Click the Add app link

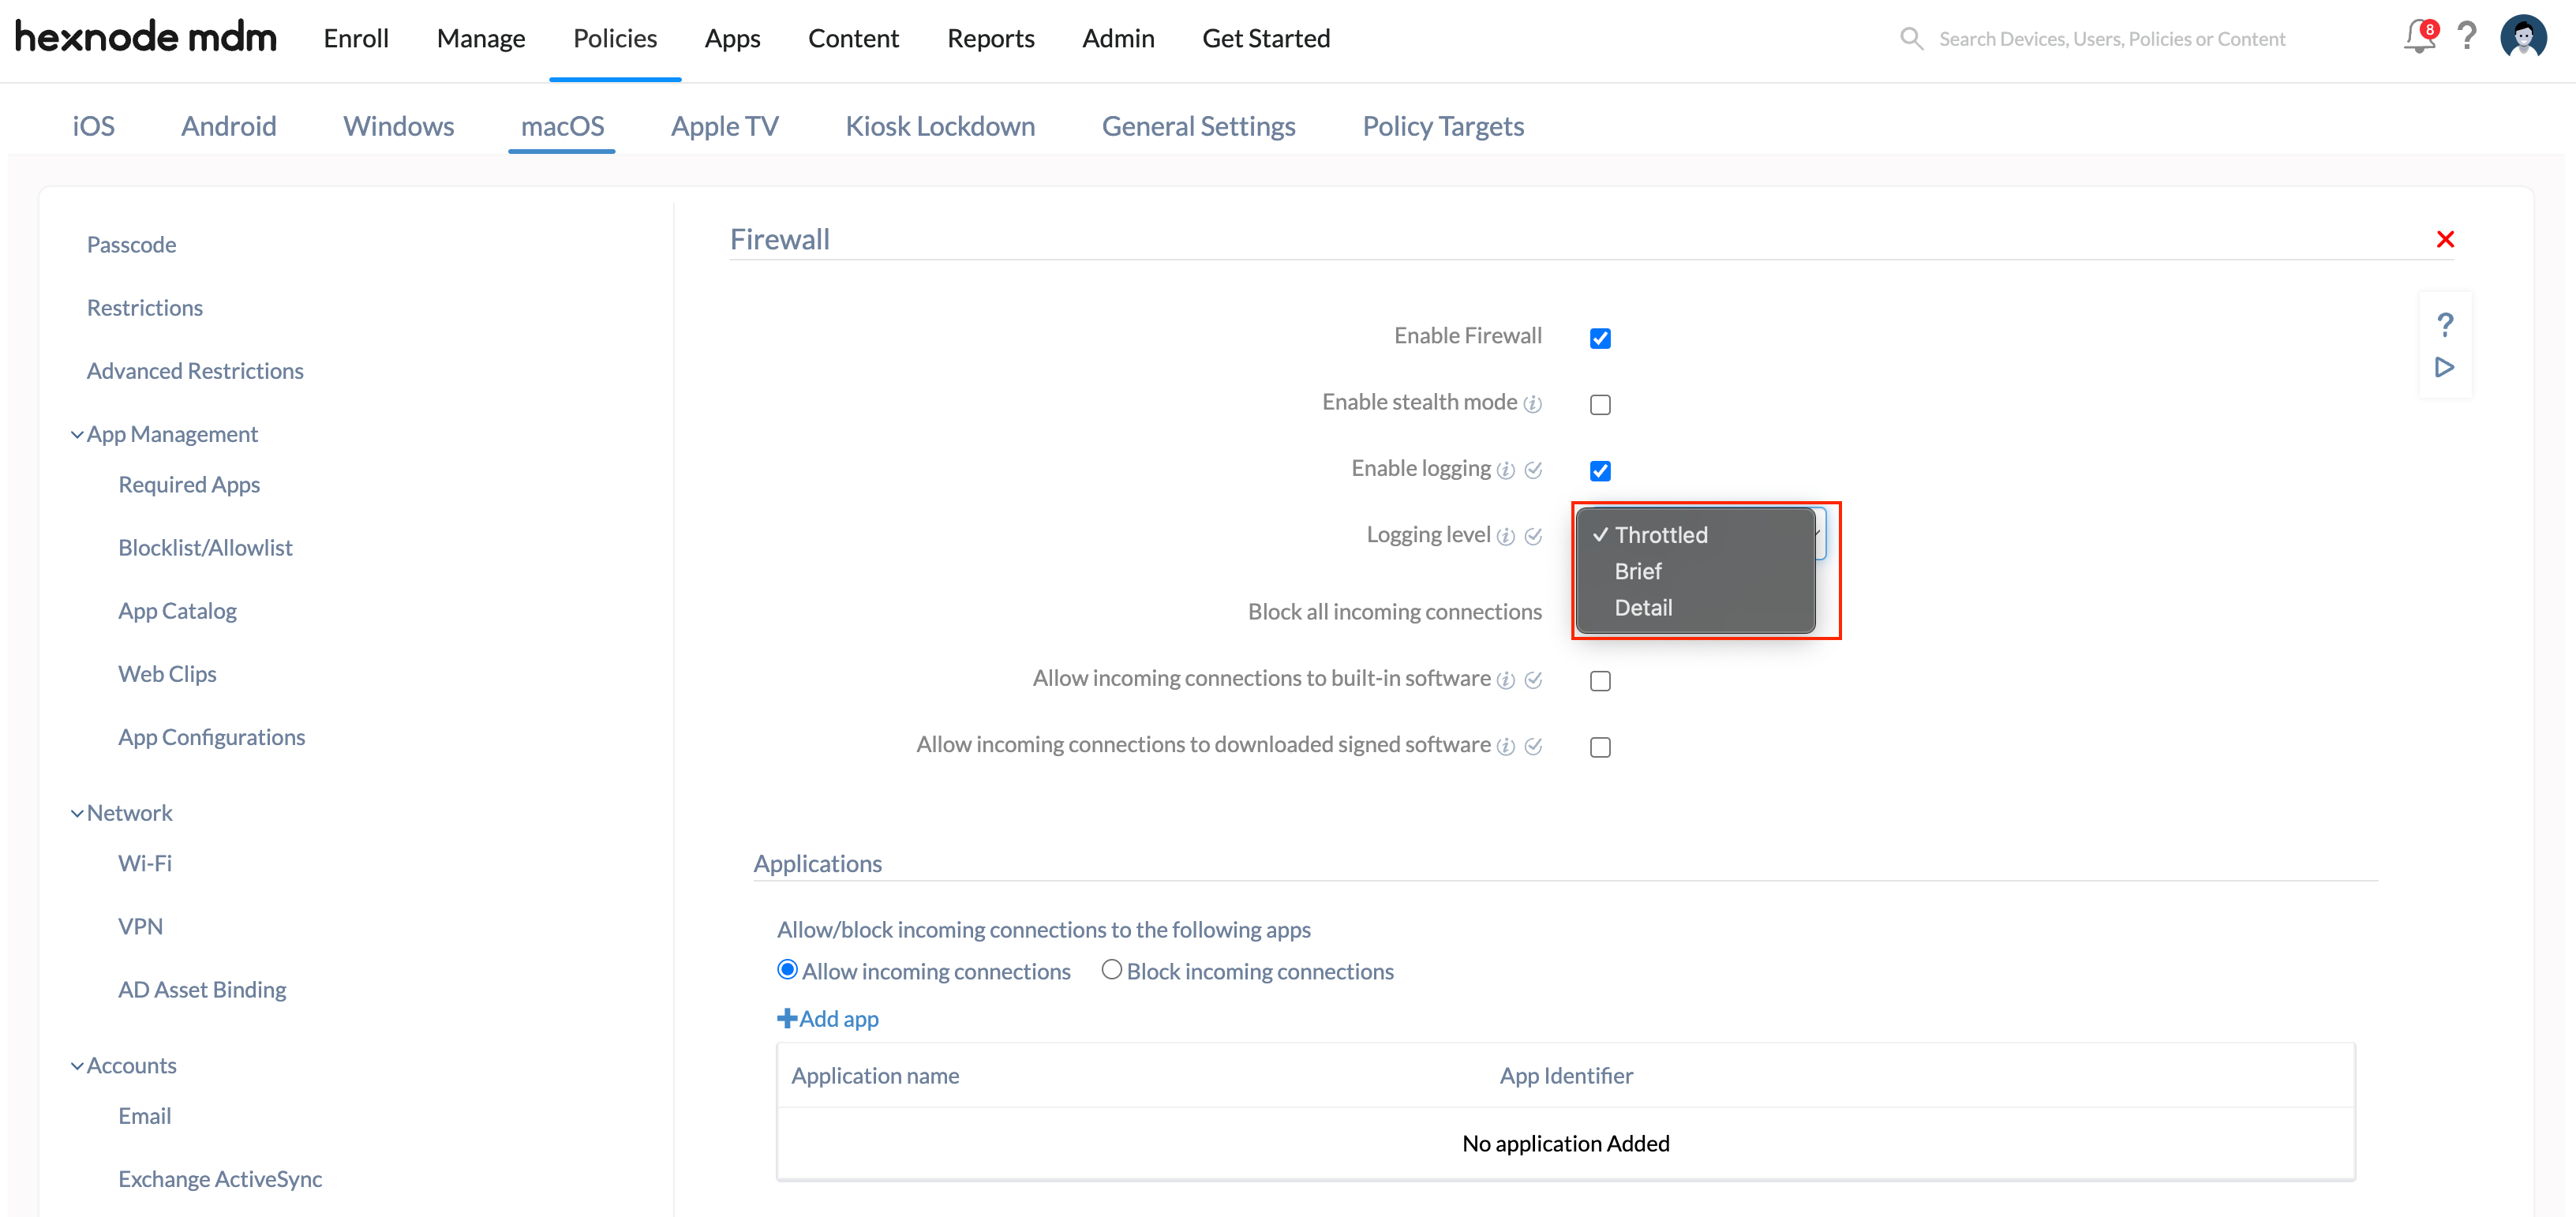(x=828, y=1018)
